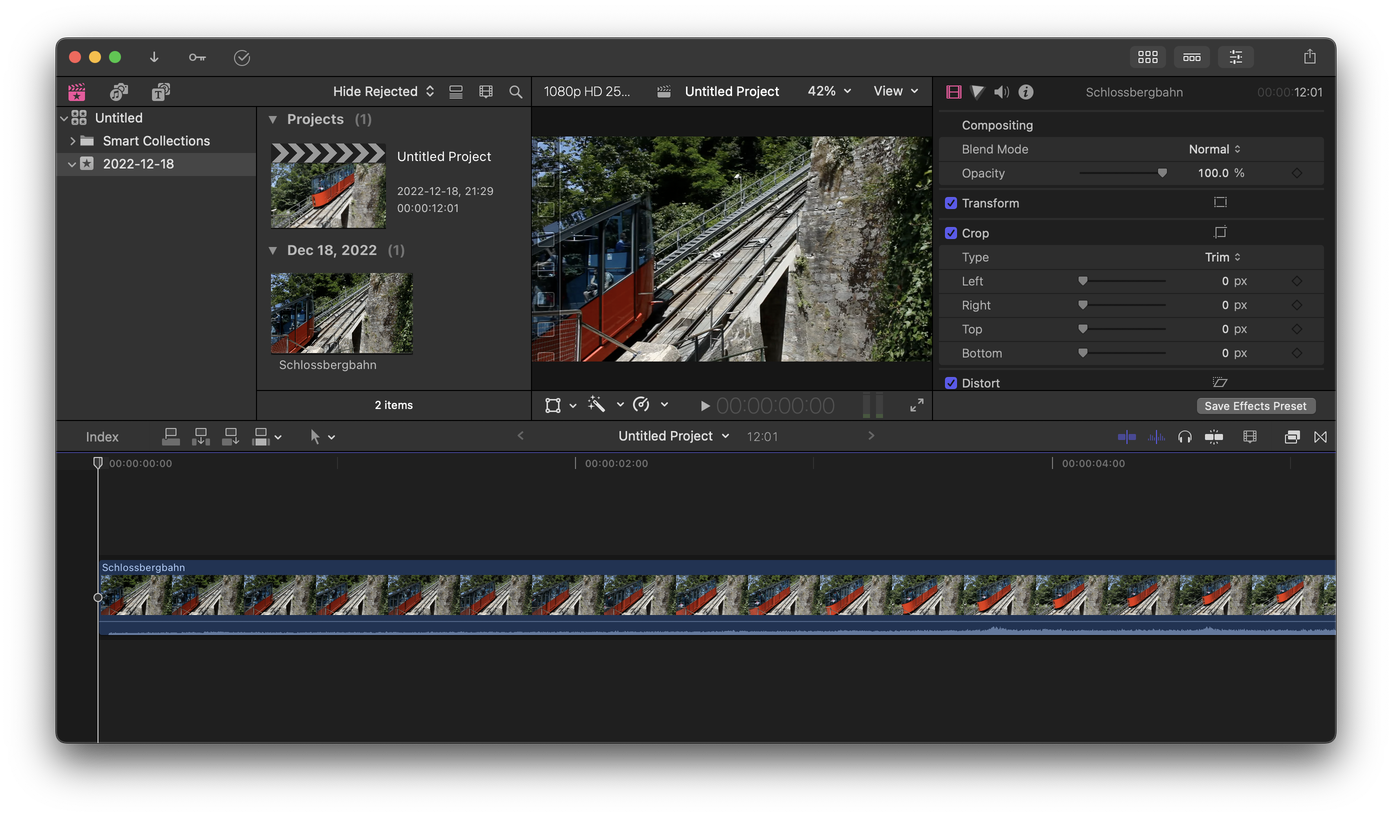This screenshot has width=1392, height=817.
Task: Open the Info inspector tab
Action: [x=1026, y=92]
